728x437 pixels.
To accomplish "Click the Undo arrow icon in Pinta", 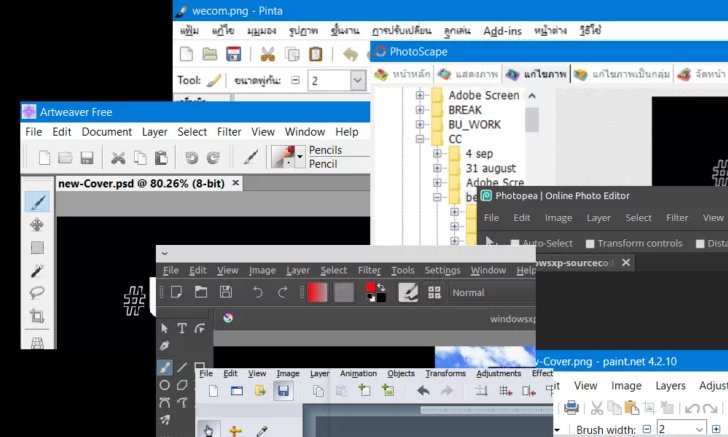I will (x=351, y=54).
